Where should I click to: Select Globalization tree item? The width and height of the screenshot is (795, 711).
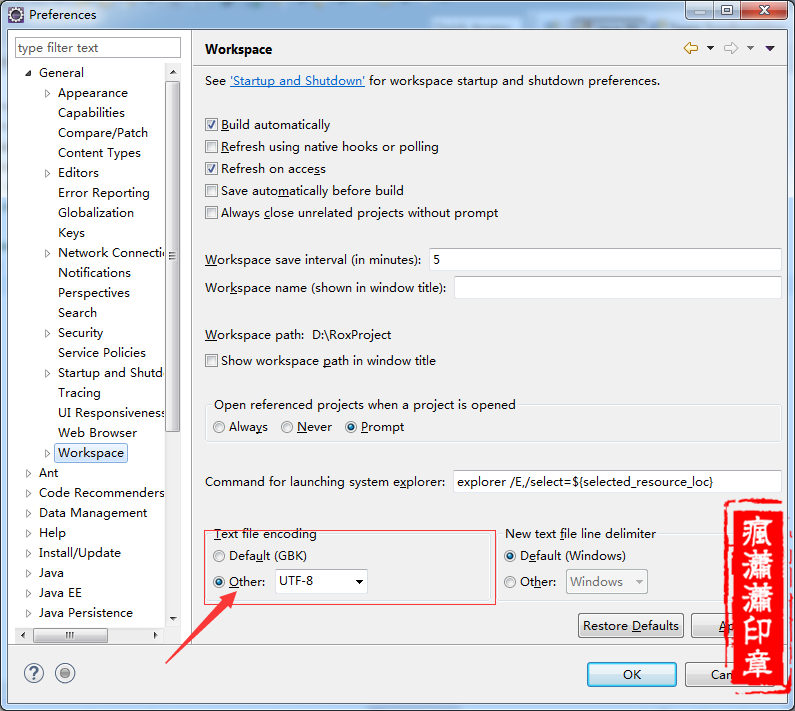coord(96,212)
